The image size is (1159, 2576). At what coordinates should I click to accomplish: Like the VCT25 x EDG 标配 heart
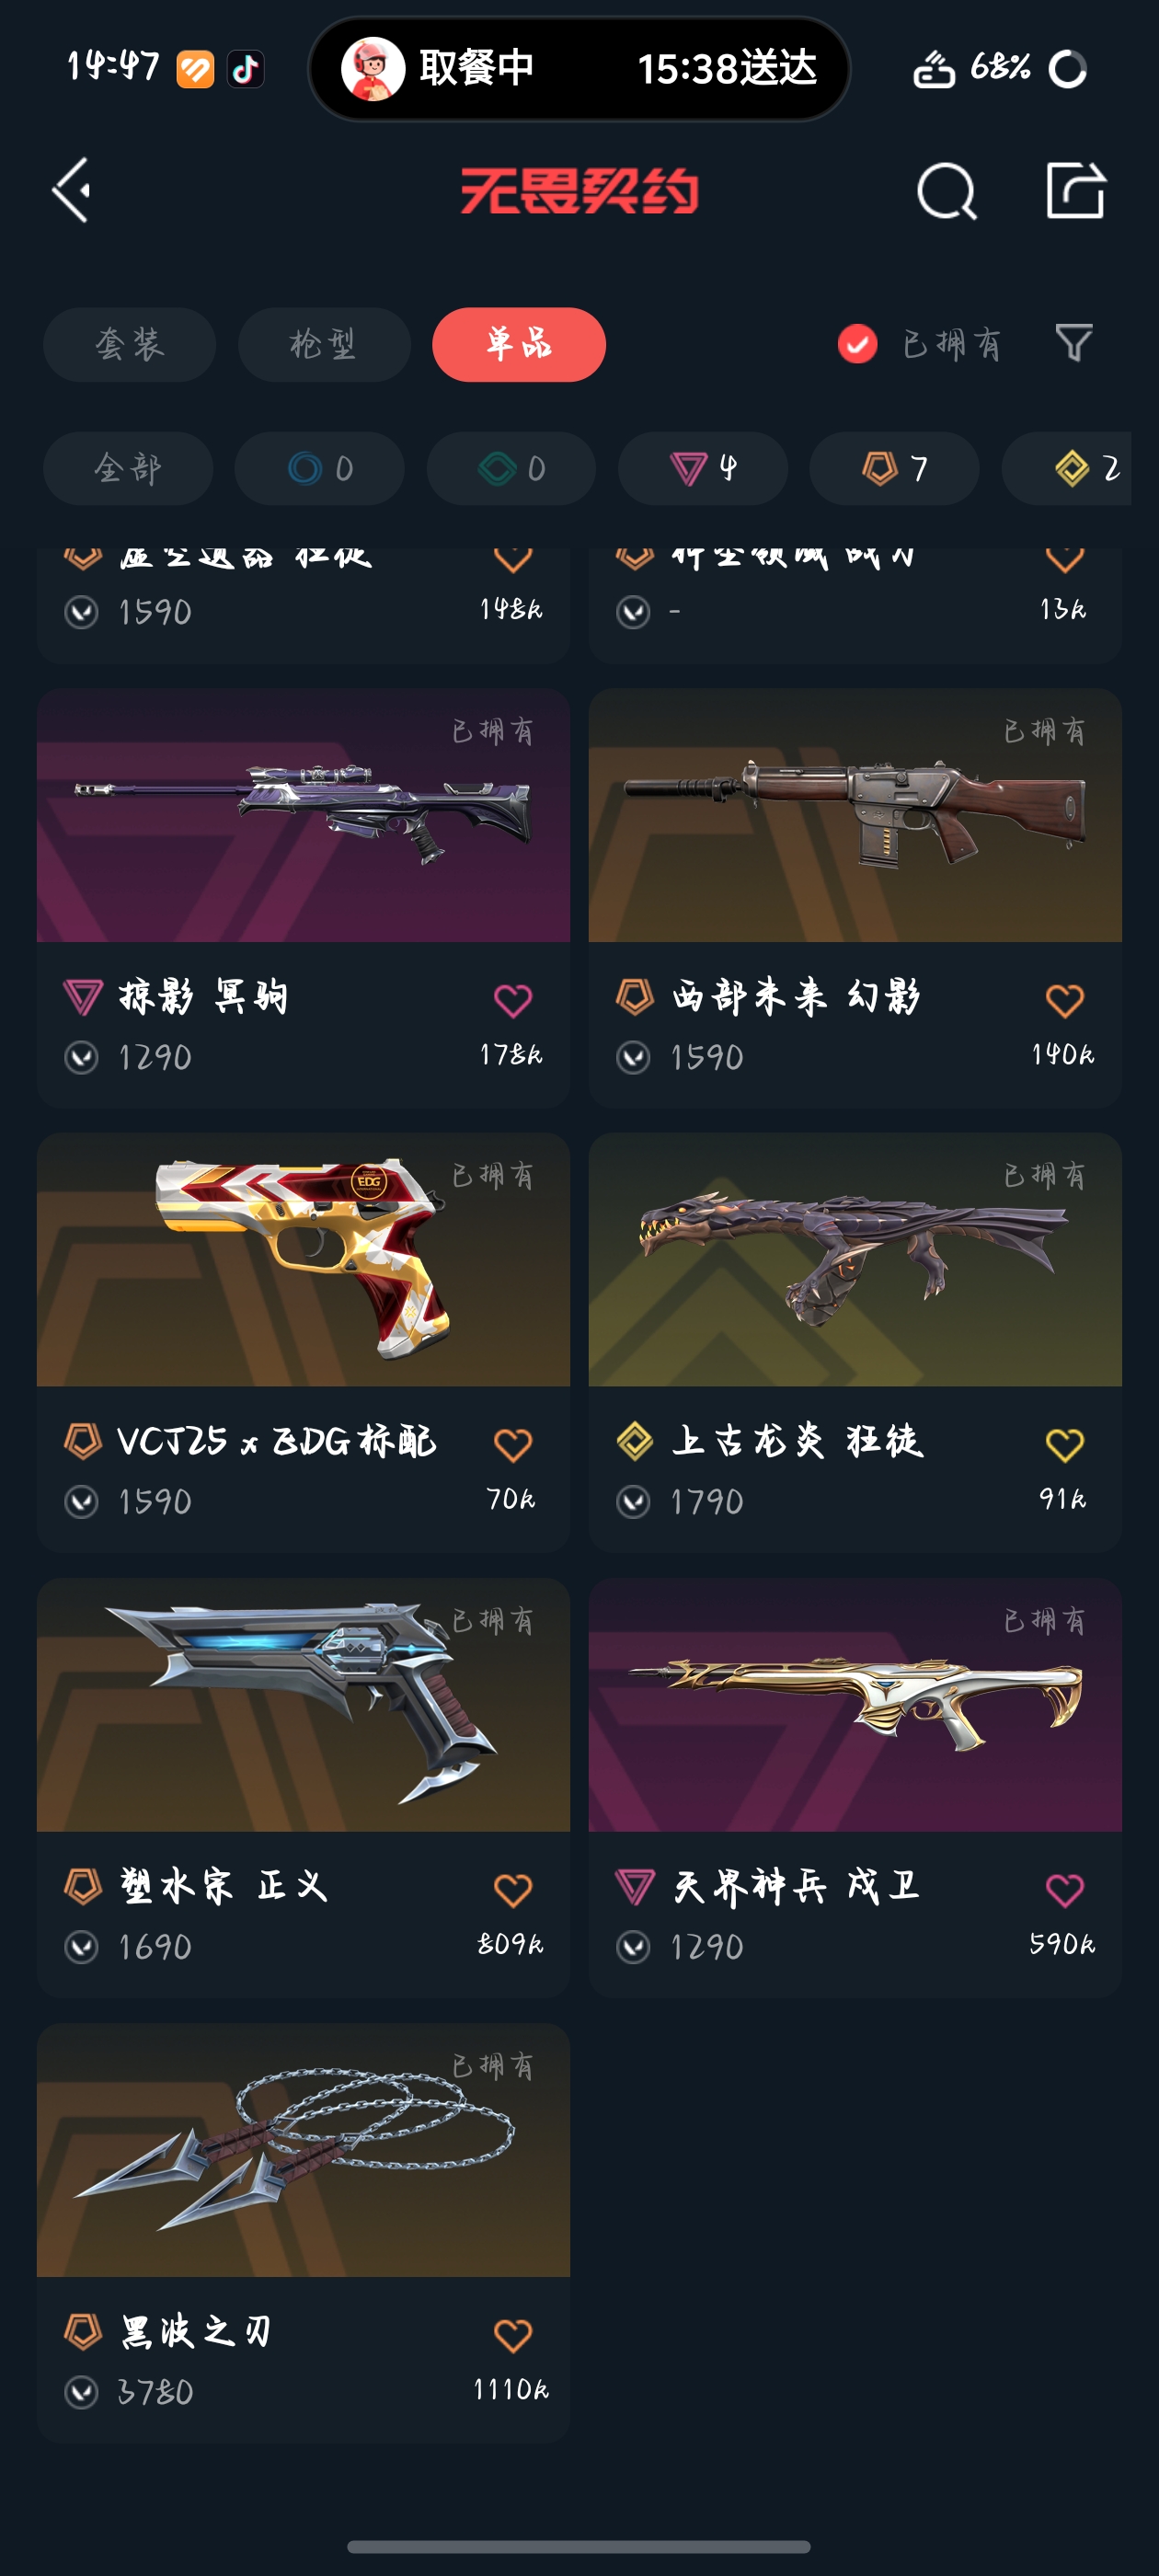tap(513, 1445)
